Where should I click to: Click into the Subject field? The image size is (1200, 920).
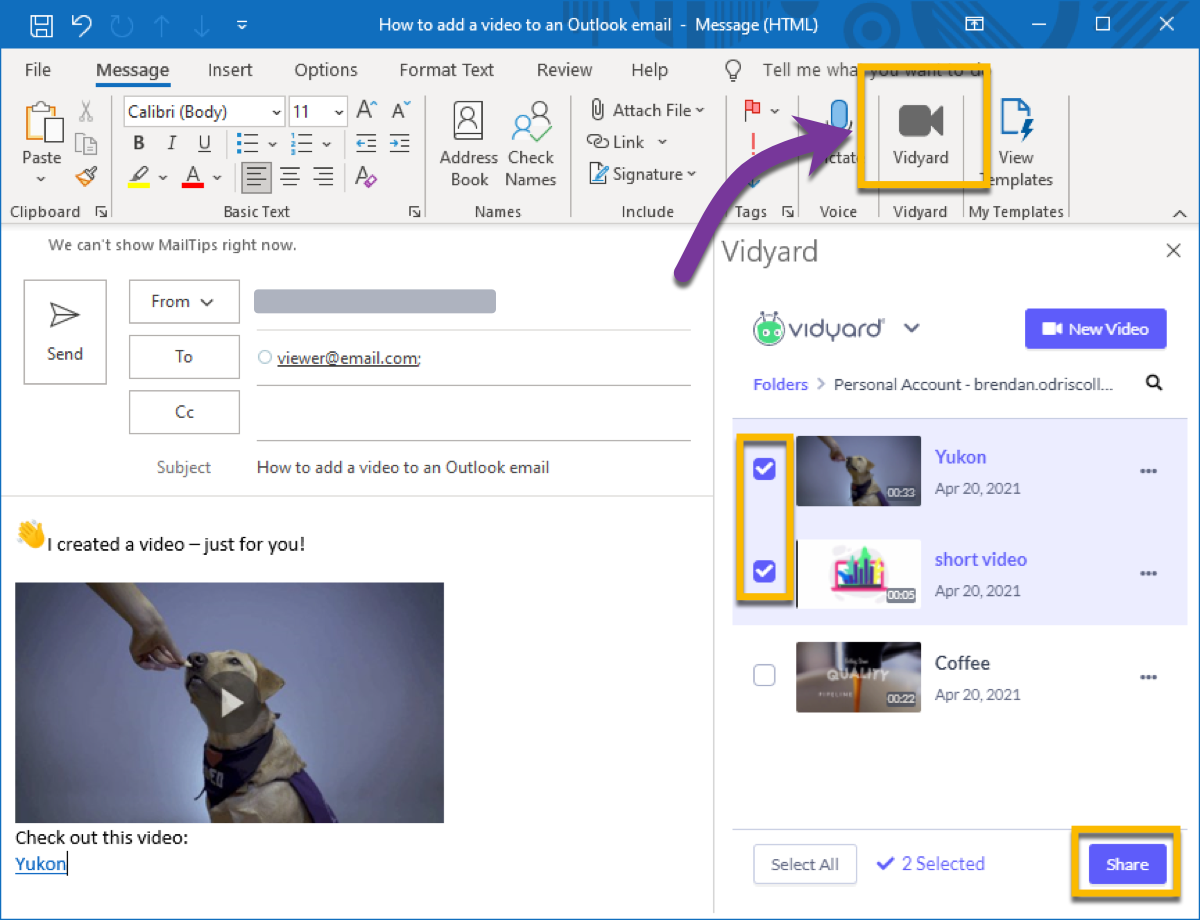473,467
